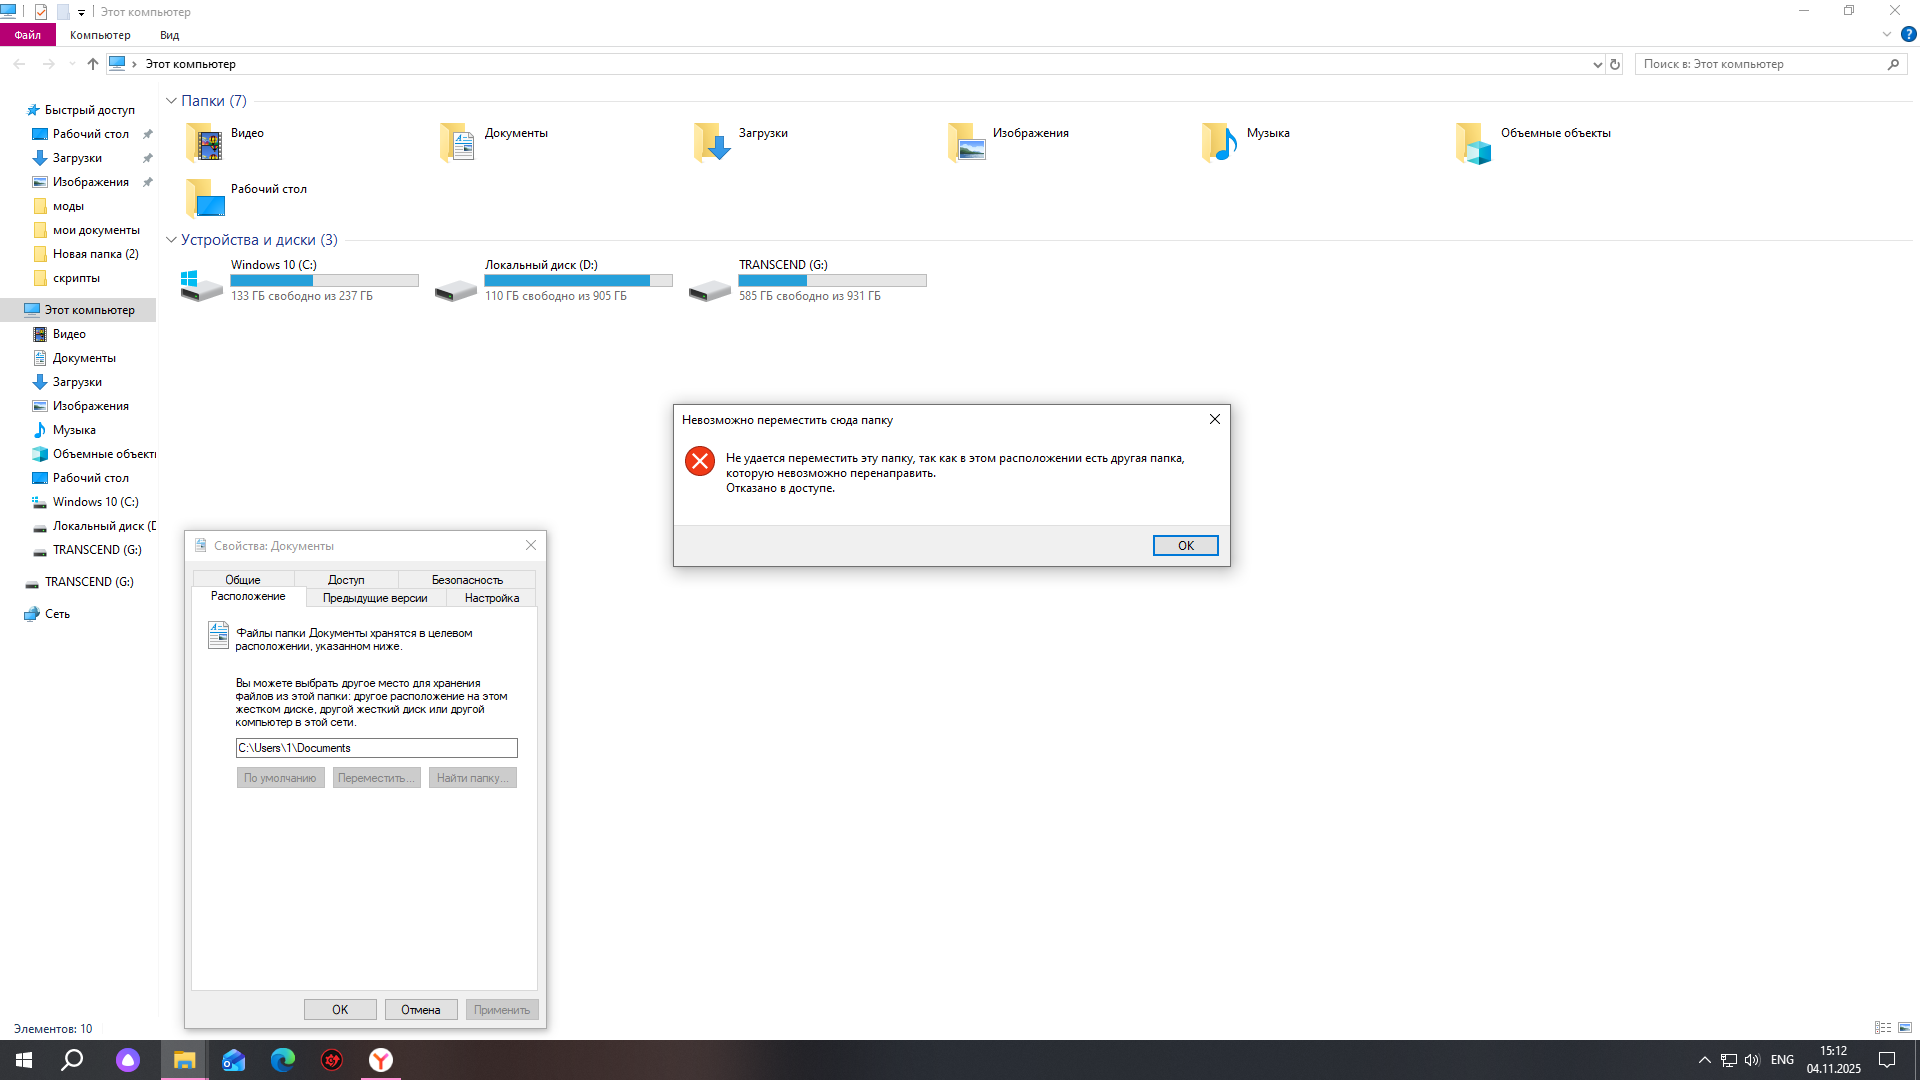Switch to details view in status bar
This screenshot has width=1920, height=1080.
point(1883,1028)
